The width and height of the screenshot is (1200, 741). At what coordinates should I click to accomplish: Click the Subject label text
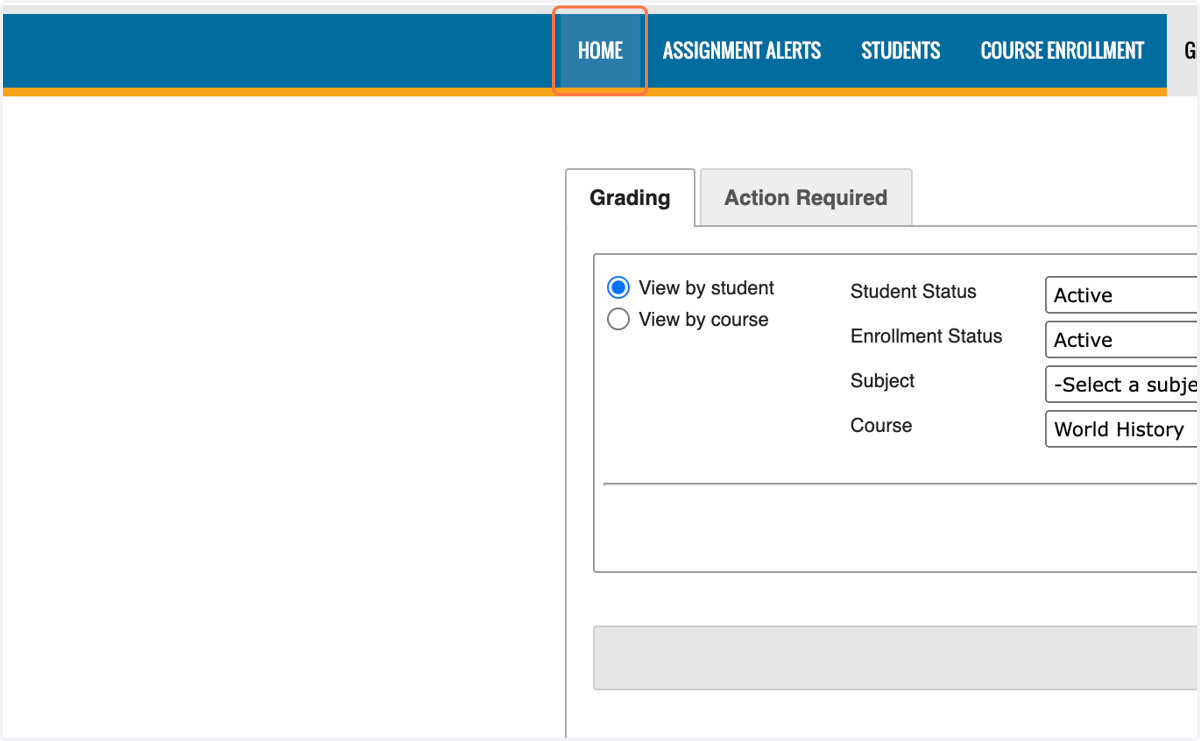[882, 381]
